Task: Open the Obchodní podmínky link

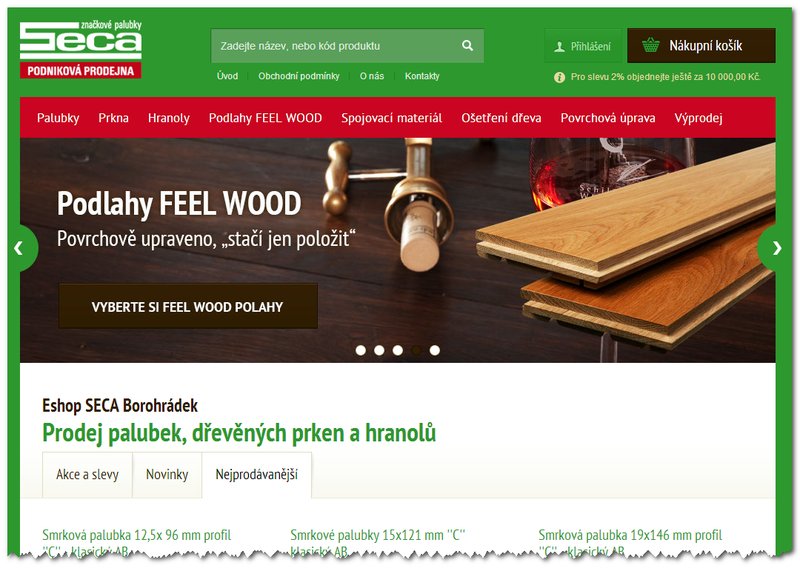Action: [x=298, y=76]
